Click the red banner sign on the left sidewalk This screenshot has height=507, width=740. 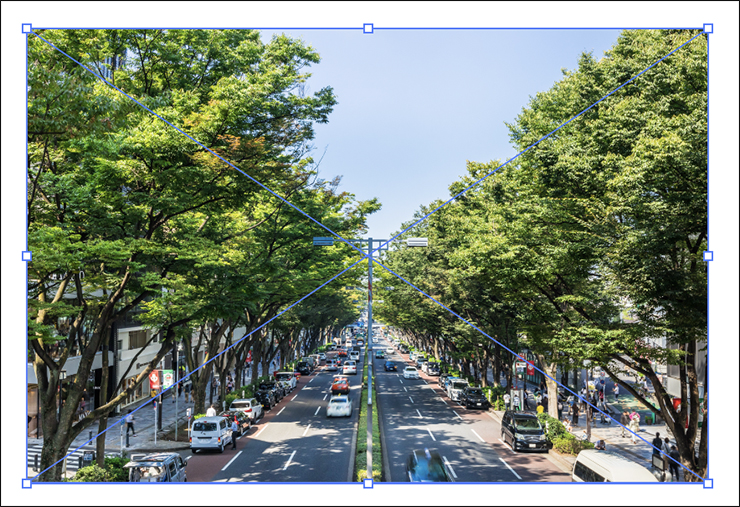pyautogui.click(x=155, y=380)
